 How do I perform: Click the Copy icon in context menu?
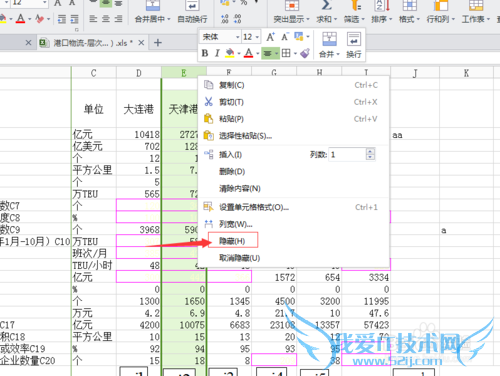point(209,85)
